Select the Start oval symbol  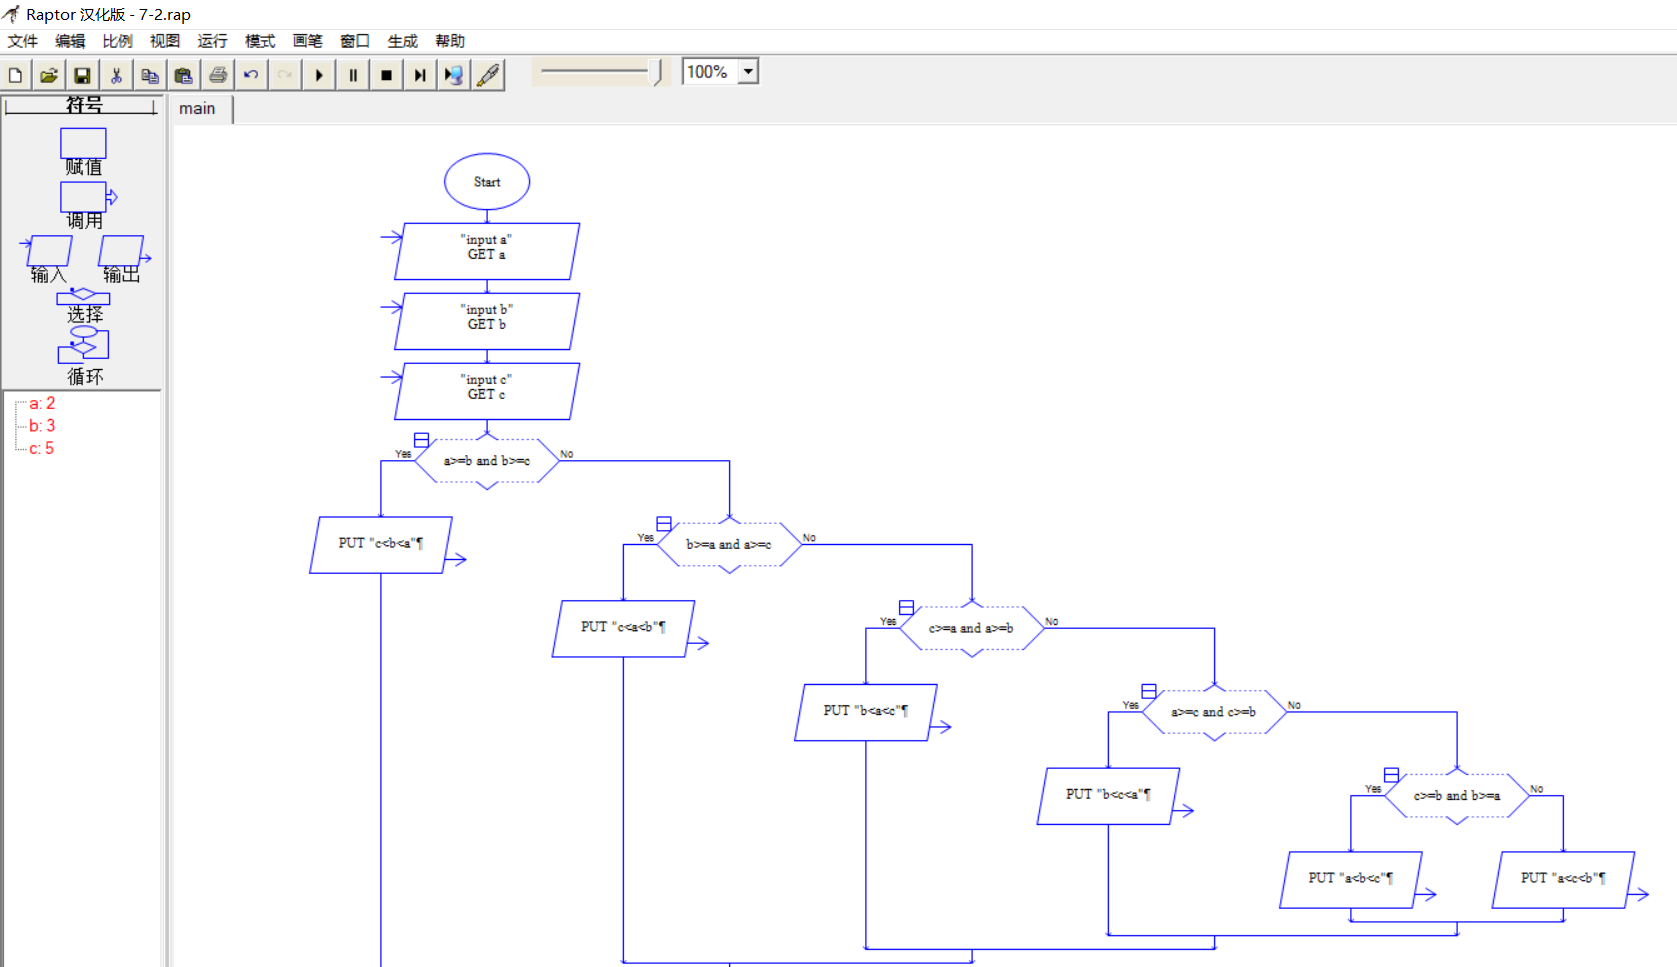[487, 182]
